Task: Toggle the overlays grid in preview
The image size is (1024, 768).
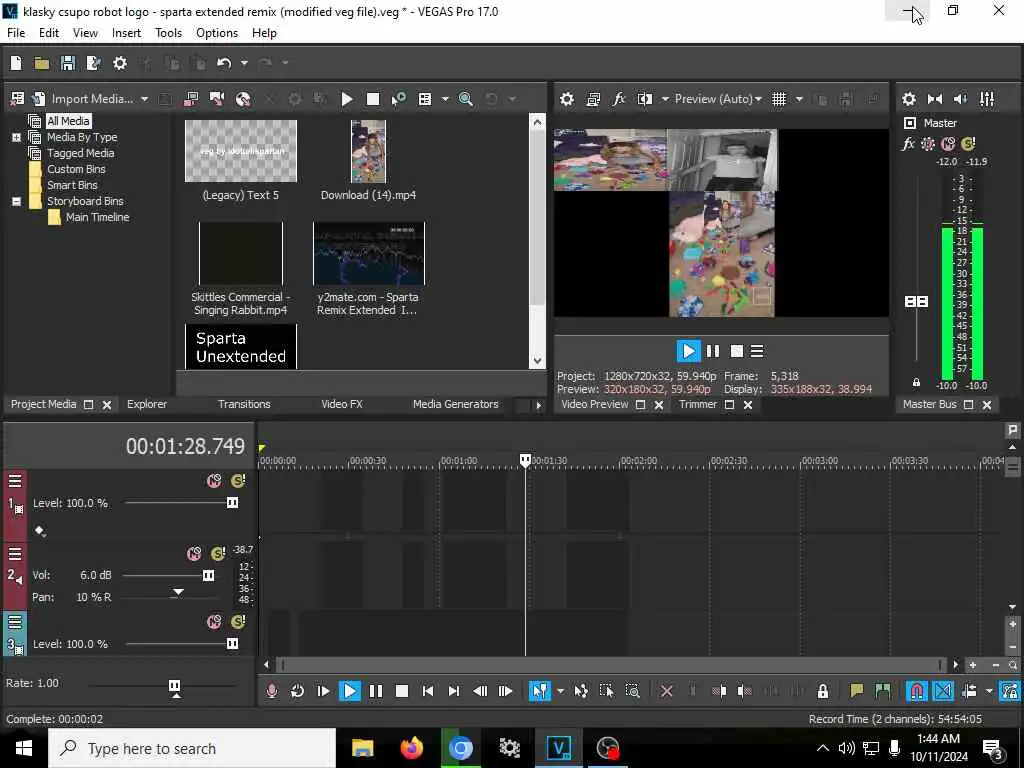Action: (779, 99)
